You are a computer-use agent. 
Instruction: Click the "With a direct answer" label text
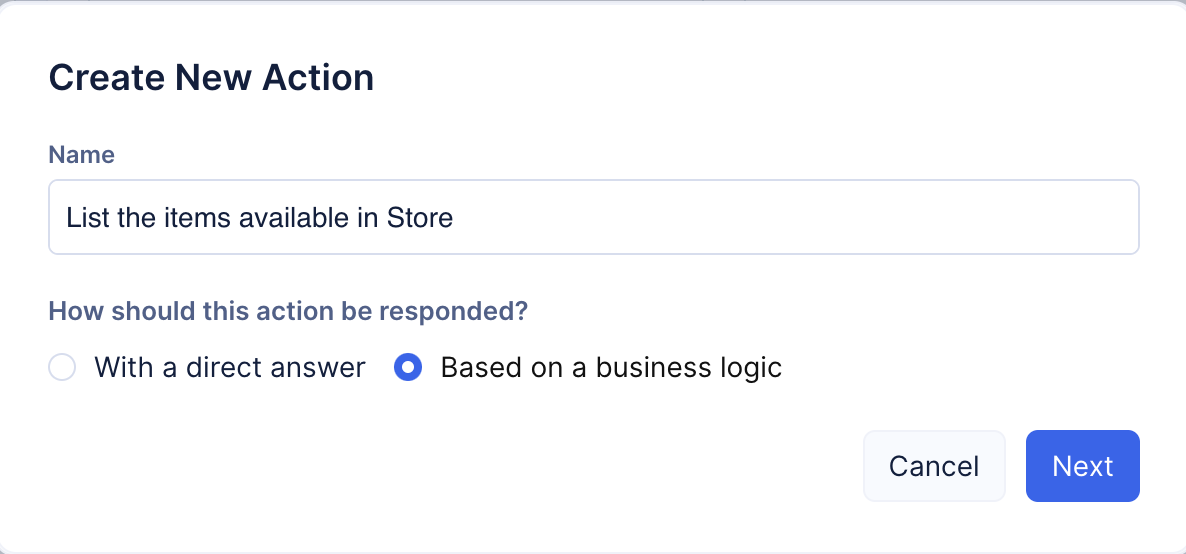229,368
